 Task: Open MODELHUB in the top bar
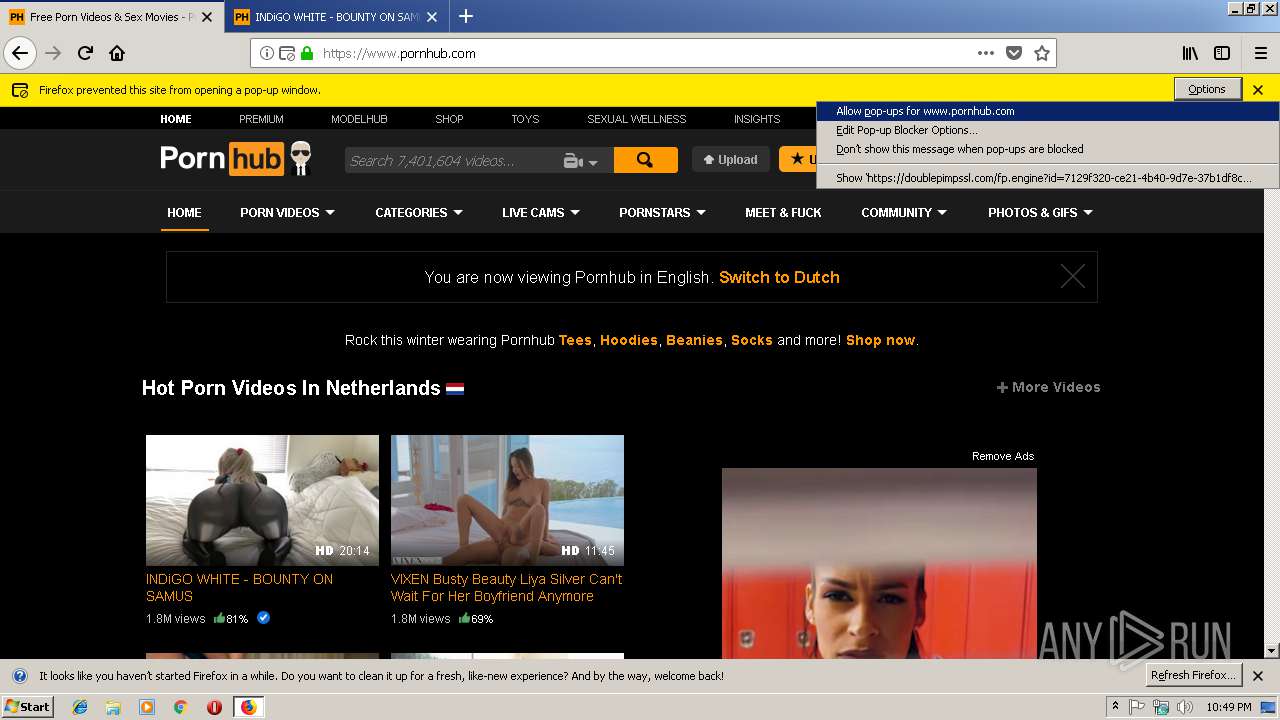coord(359,119)
